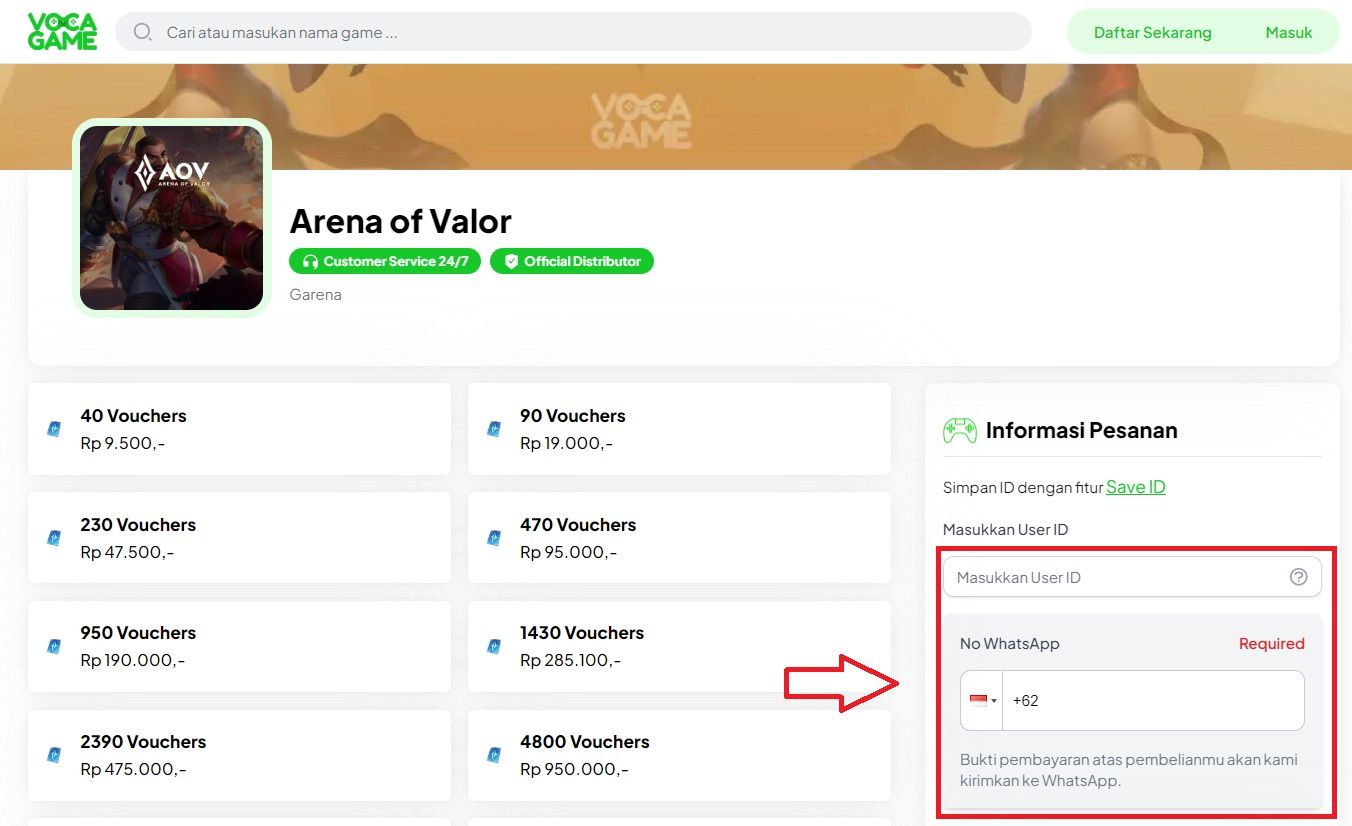The image size is (1352, 826).
Task: Click the Customer Service 24/7 badge
Action: pos(385,261)
